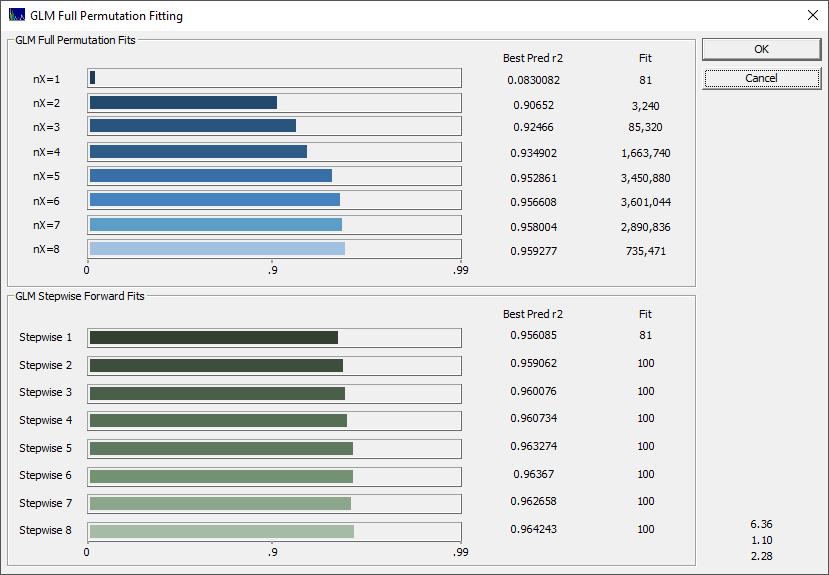Click the Cancel button
This screenshot has width=829, height=575.
coord(761,78)
